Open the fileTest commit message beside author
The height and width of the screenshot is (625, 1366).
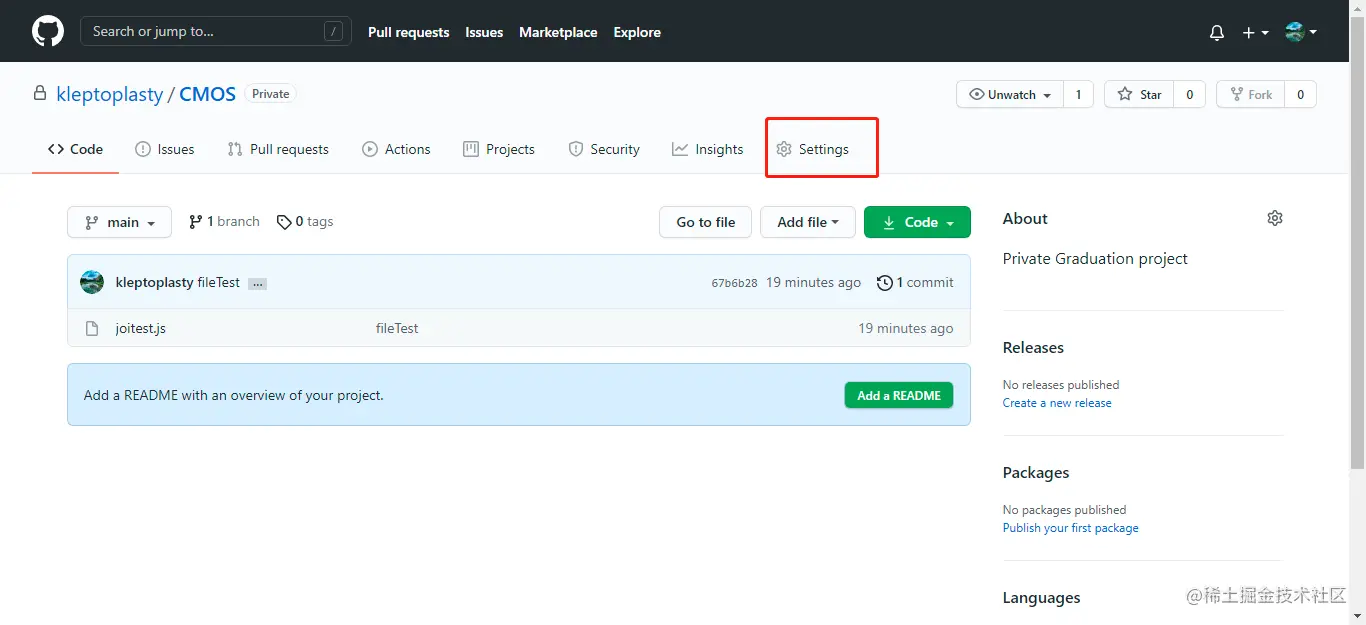pyautogui.click(x=219, y=283)
